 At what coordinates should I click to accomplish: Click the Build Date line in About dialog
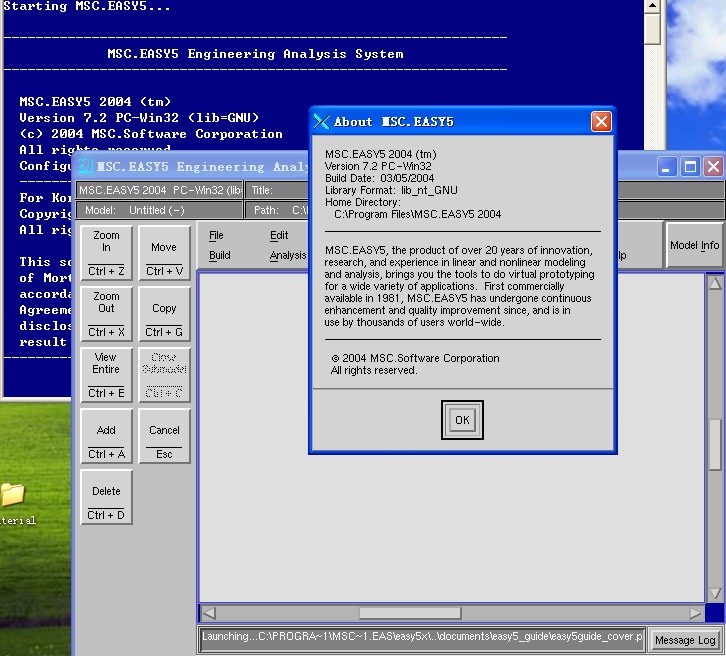(380, 178)
